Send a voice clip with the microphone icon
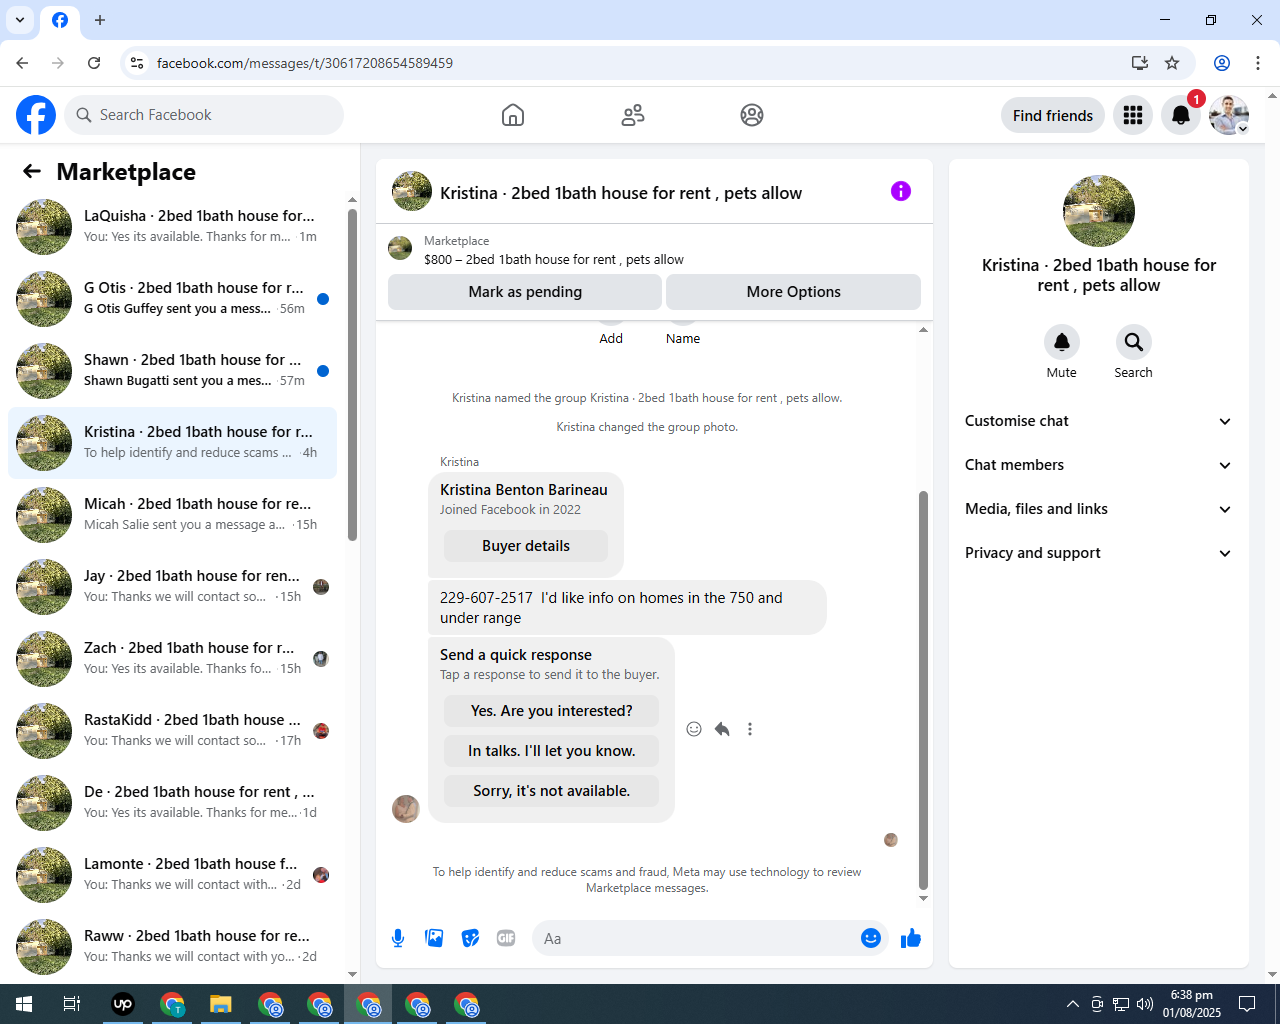Viewport: 1280px width, 1024px height. pos(398,938)
